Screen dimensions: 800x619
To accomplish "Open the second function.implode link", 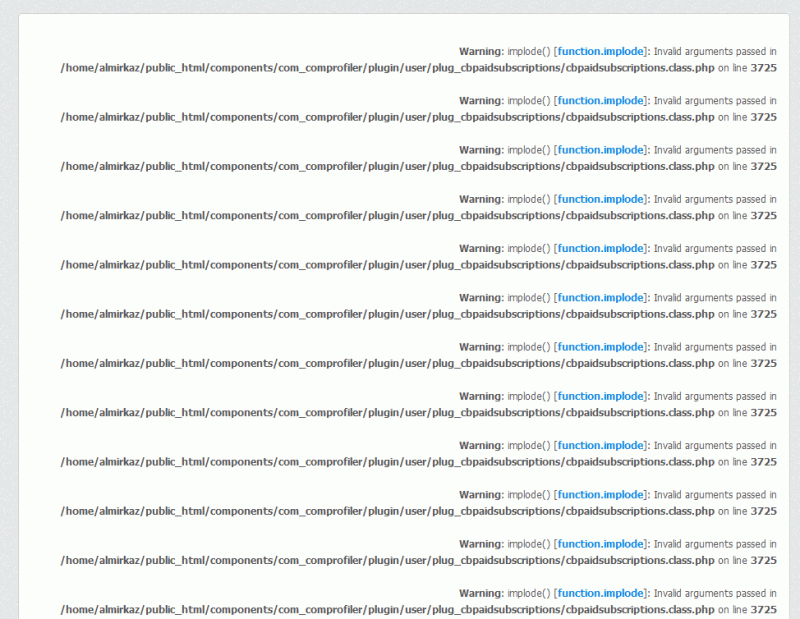I will pyautogui.click(x=600, y=101).
